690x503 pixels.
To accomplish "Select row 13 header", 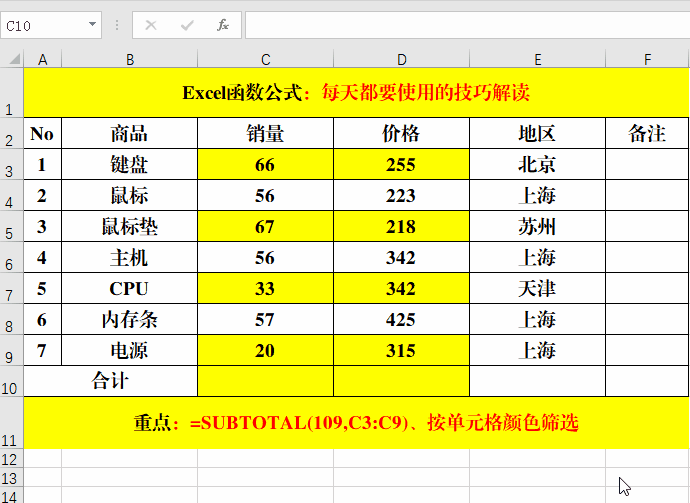I will click(x=11, y=477).
